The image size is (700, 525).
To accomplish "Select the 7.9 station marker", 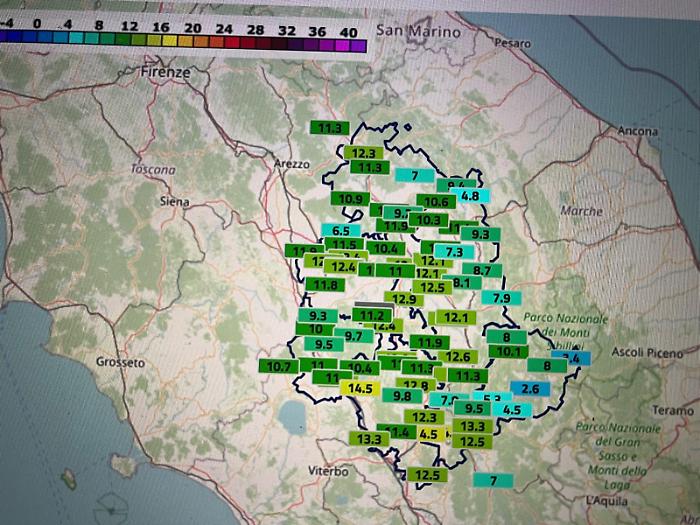I will pos(501,298).
